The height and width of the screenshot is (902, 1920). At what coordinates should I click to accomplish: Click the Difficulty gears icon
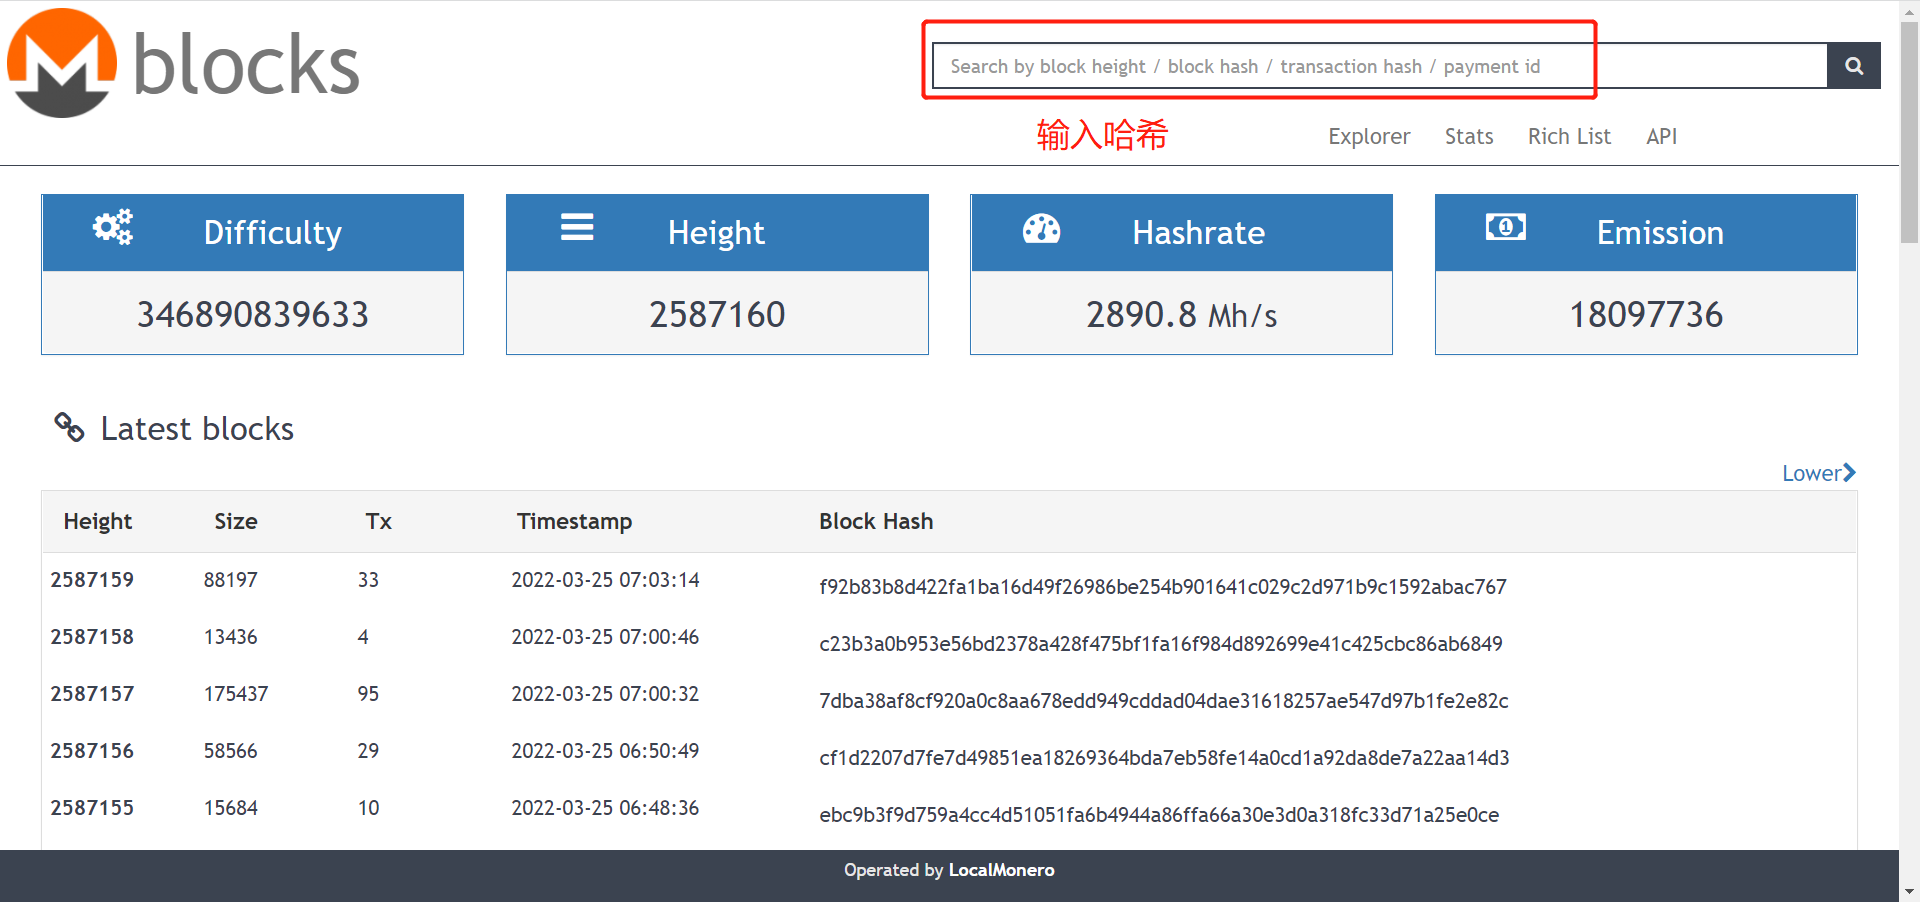tap(113, 227)
